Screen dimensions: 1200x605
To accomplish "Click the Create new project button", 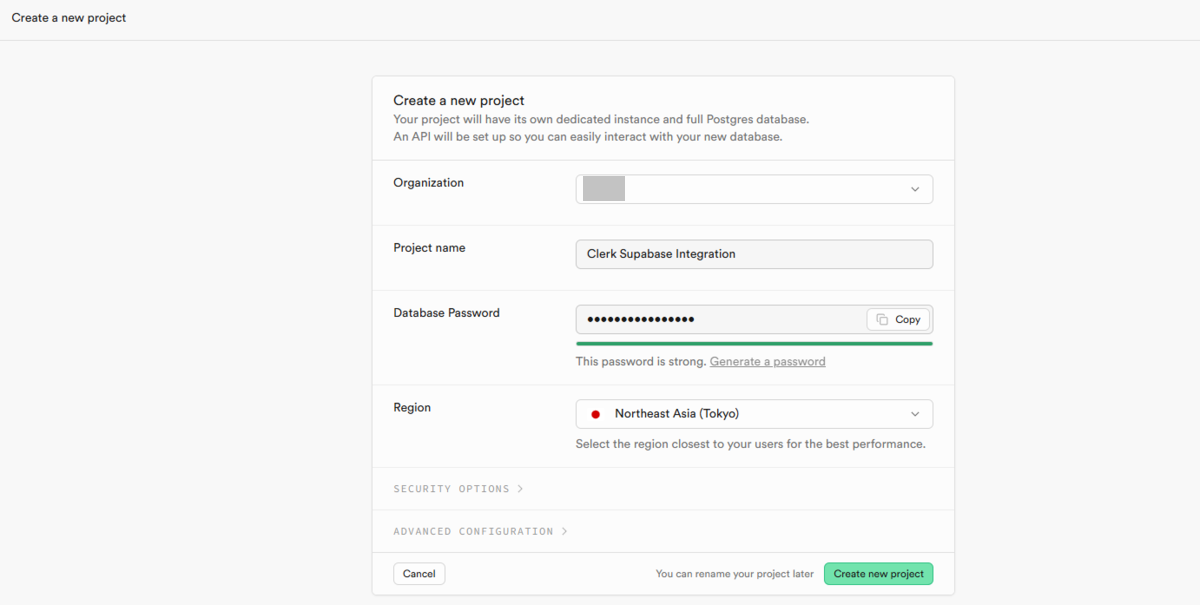I will point(878,574).
